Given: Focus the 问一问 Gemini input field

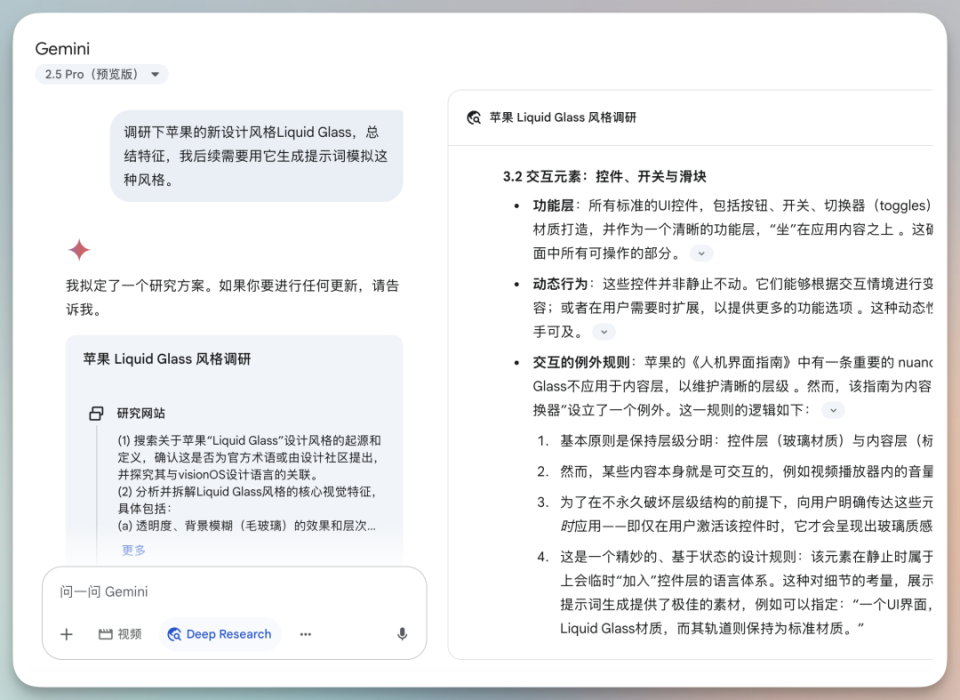Looking at the screenshot, I should click(234, 592).
